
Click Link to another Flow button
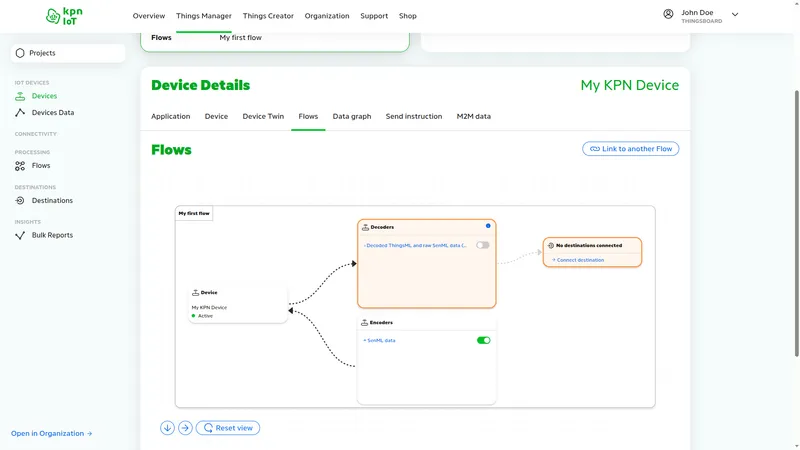click(631, 149)
